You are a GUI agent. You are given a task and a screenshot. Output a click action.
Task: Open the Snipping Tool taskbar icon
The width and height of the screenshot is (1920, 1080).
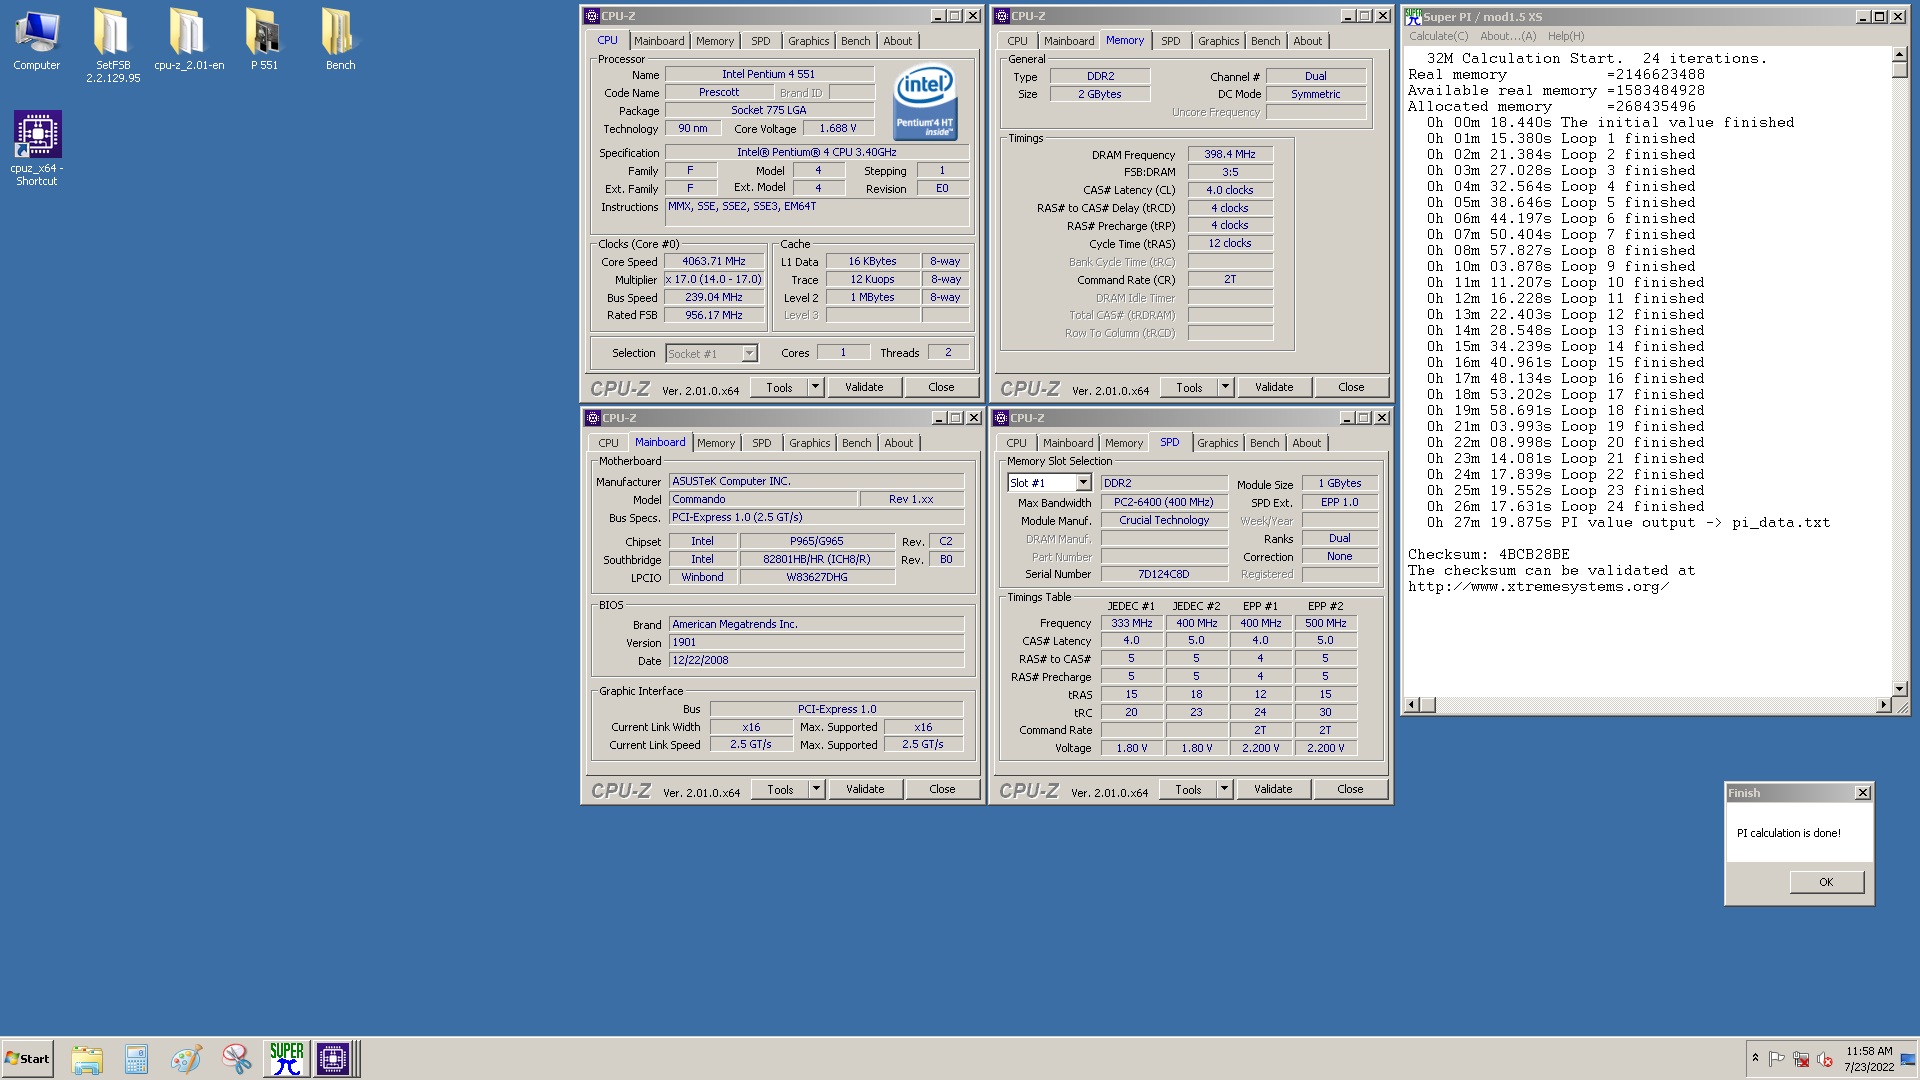[x=236, y=1059]
